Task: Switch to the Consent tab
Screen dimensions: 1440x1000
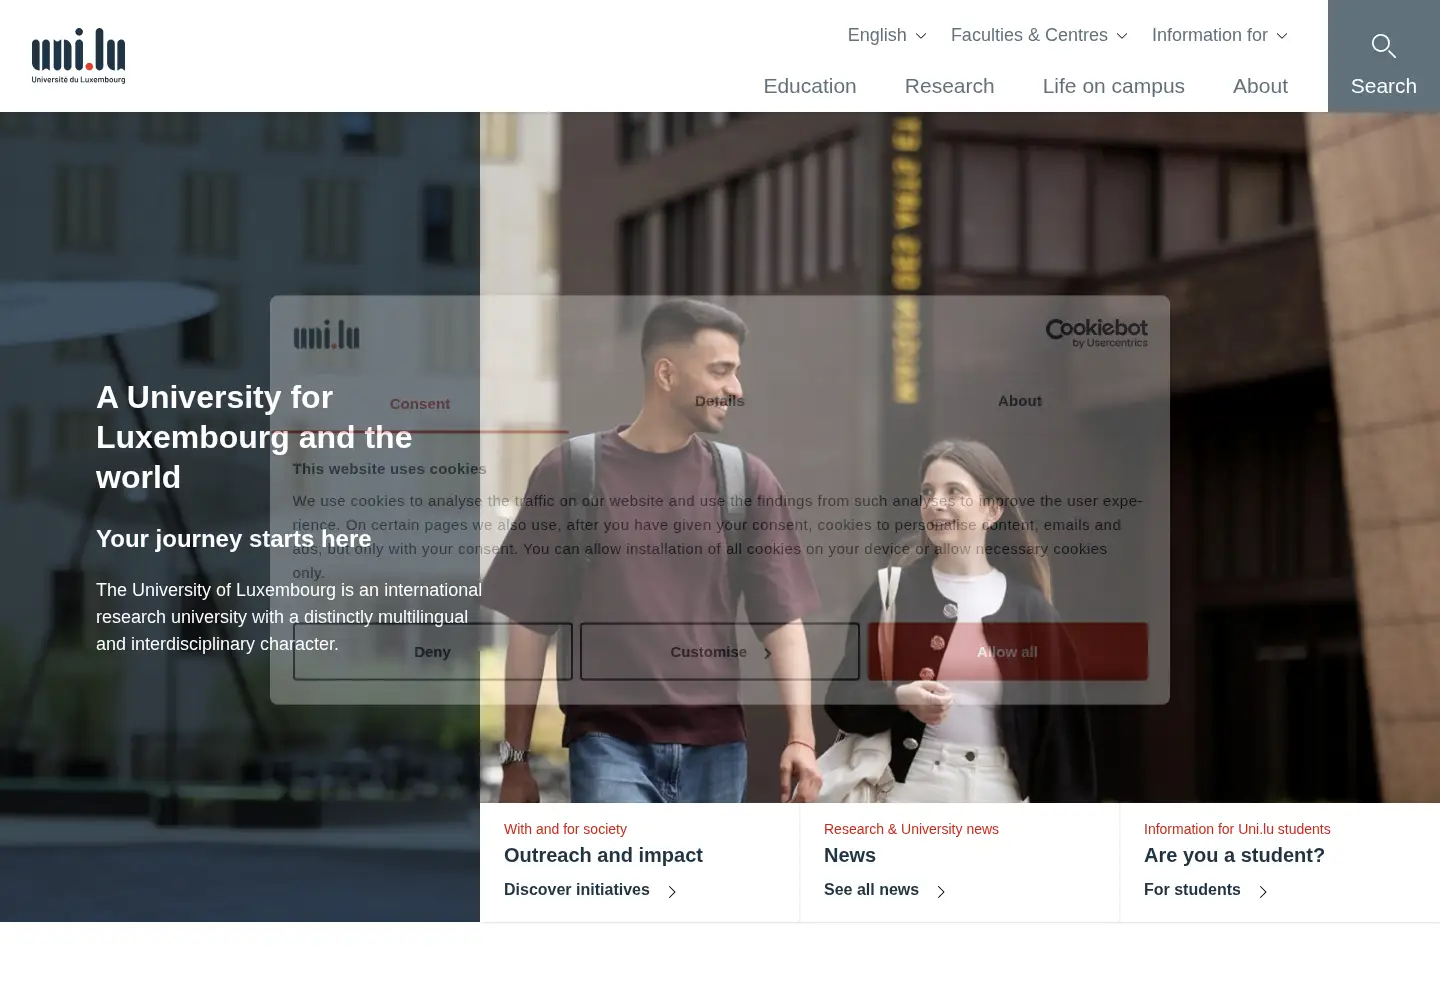Action: 420,403
